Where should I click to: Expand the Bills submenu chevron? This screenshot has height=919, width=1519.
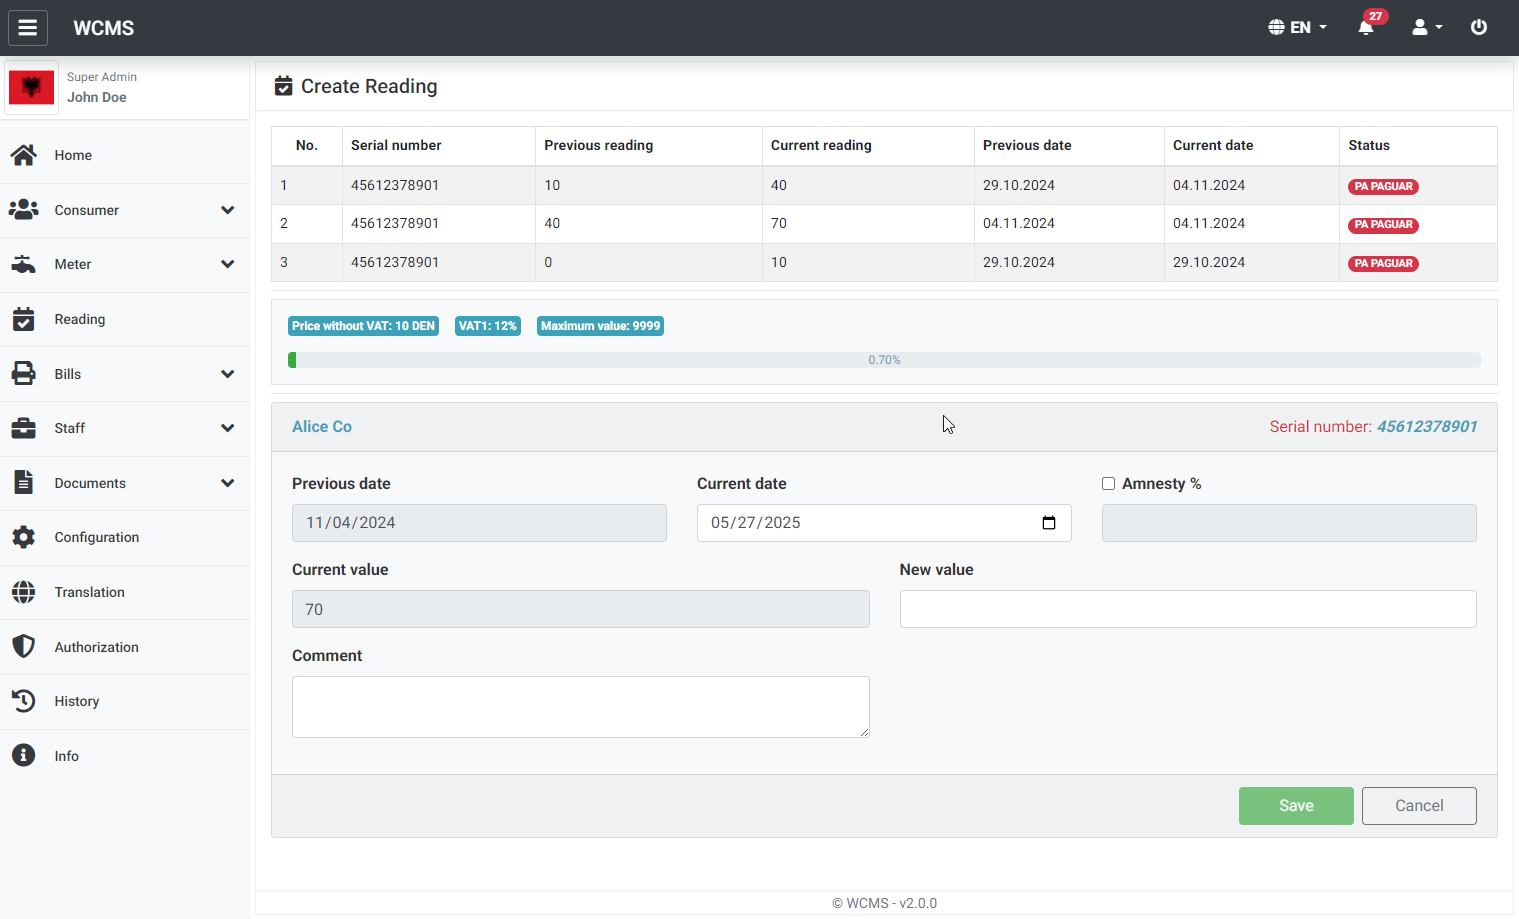pos(228,374)
